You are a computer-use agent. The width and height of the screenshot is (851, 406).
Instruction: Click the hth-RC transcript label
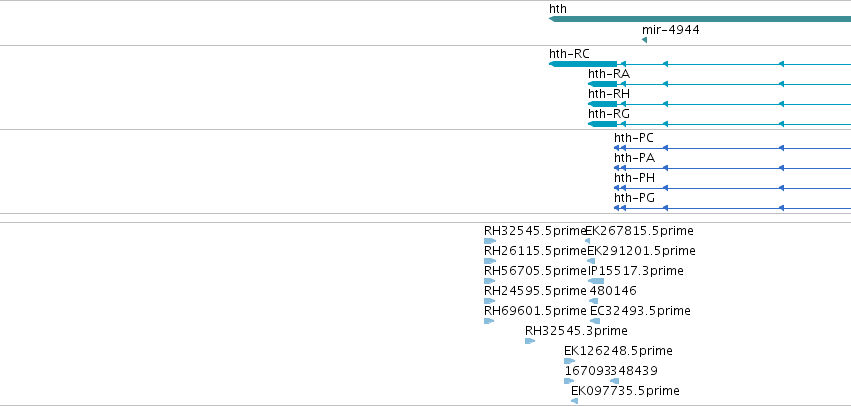pyautogui.click(x=569, y=54)
